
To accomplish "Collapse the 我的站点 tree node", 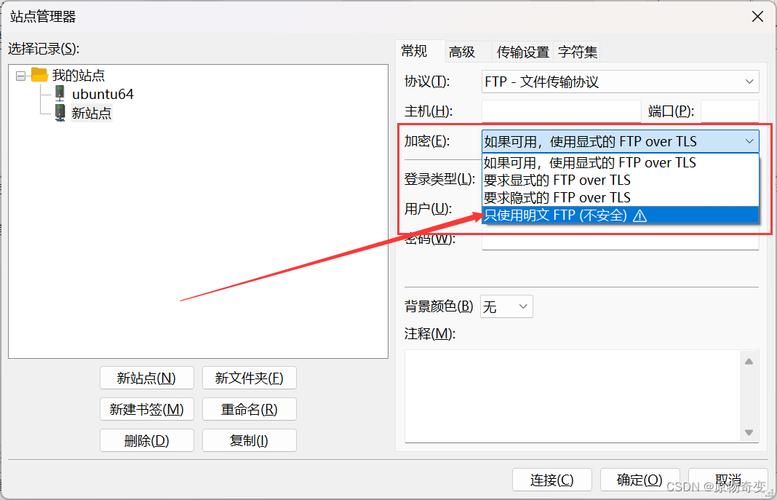I will pyautogui.click(x=21, y=76).
